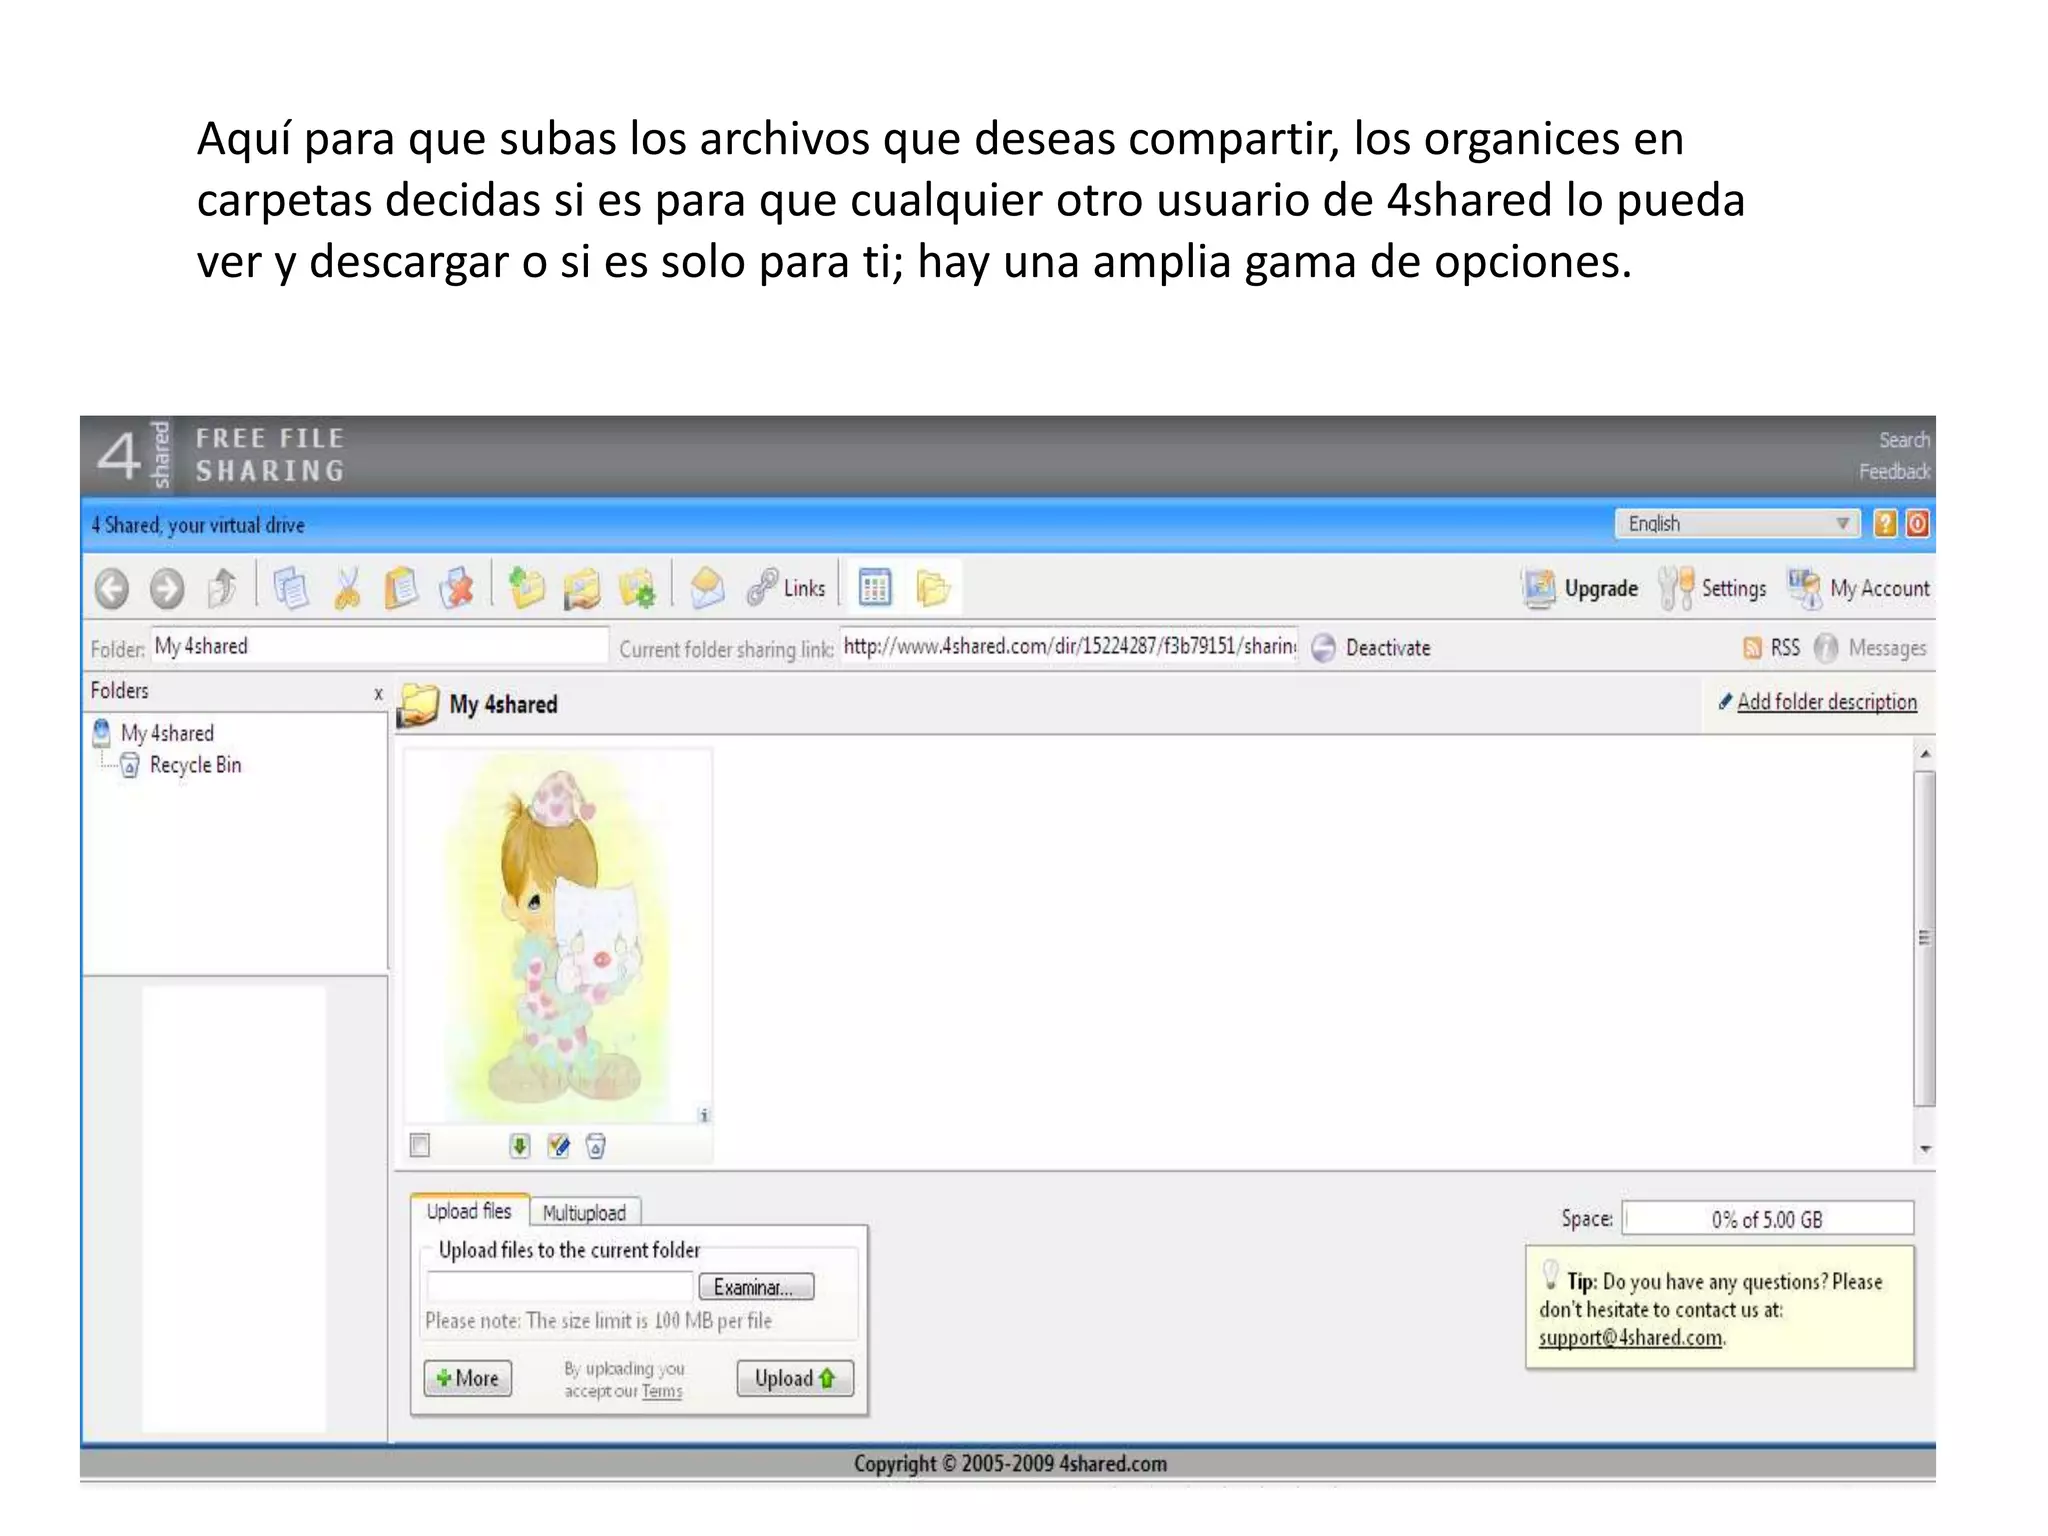Click the red logout power icon
The image size is (2048, 1536).
pyautogui.click(x=1917, y=523)
